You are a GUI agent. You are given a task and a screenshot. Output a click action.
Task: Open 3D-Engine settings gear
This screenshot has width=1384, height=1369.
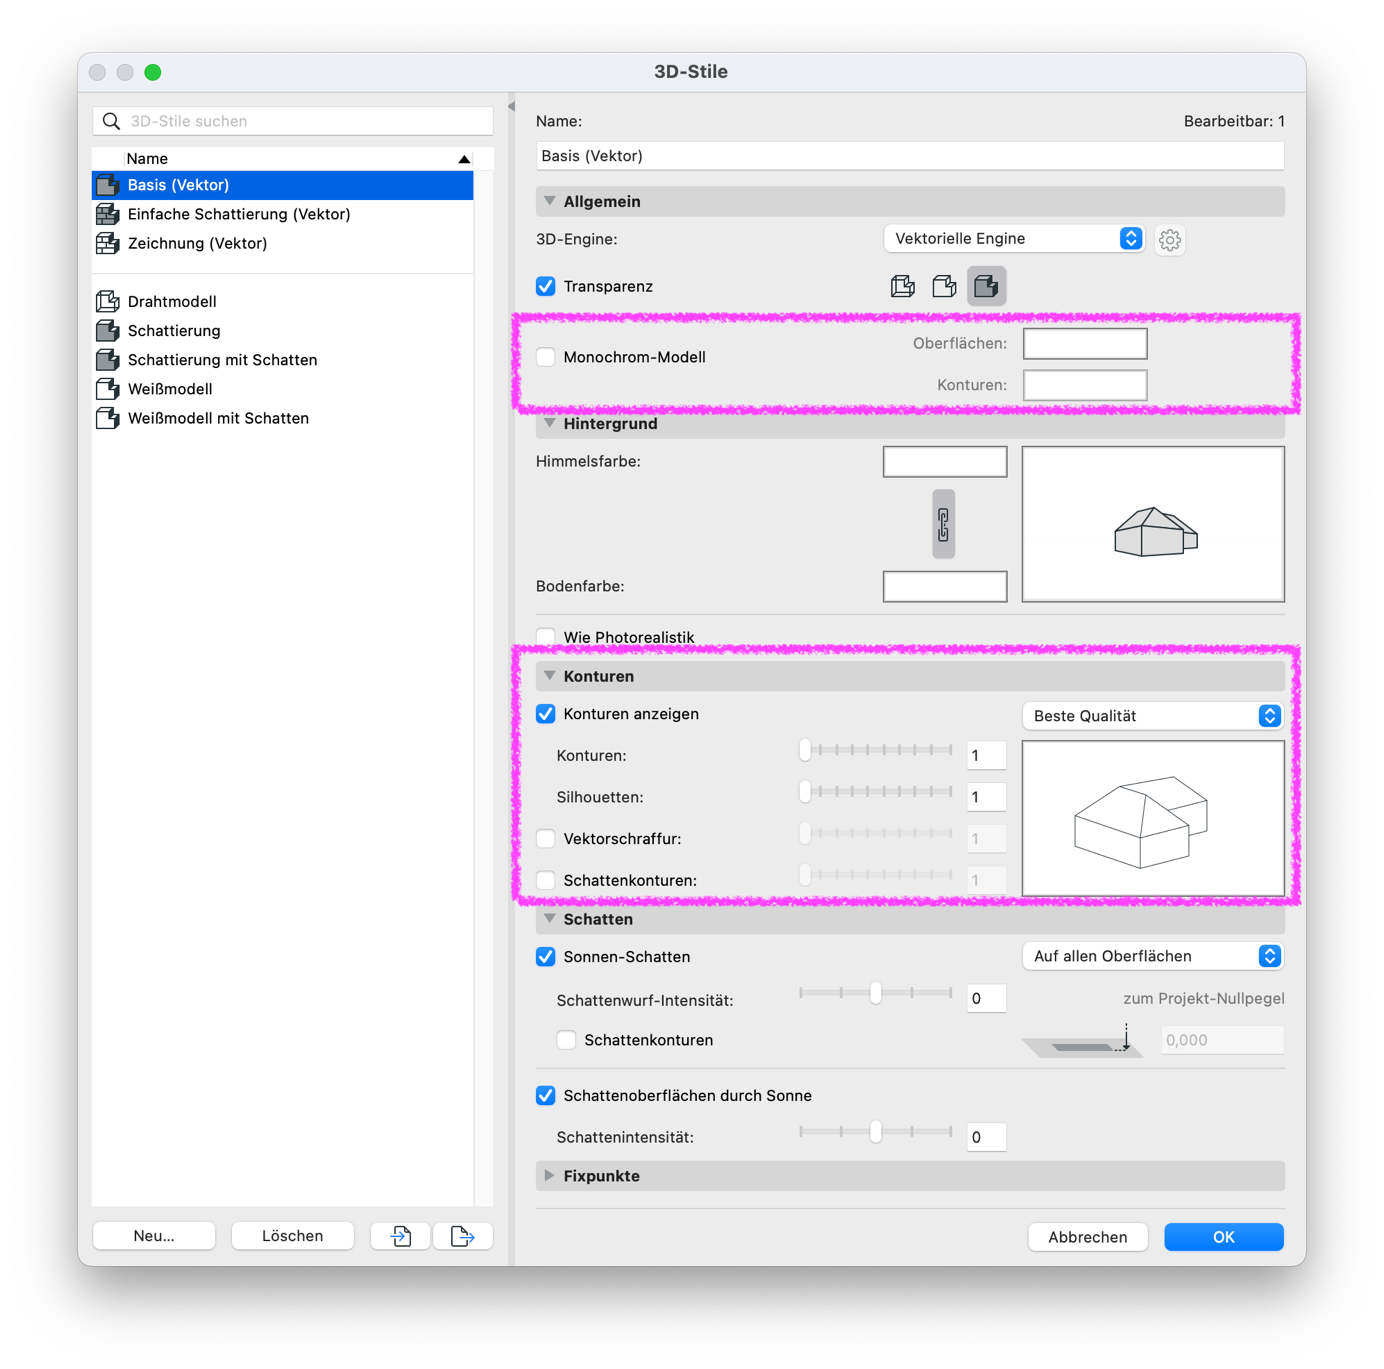tap(1170, 240)
